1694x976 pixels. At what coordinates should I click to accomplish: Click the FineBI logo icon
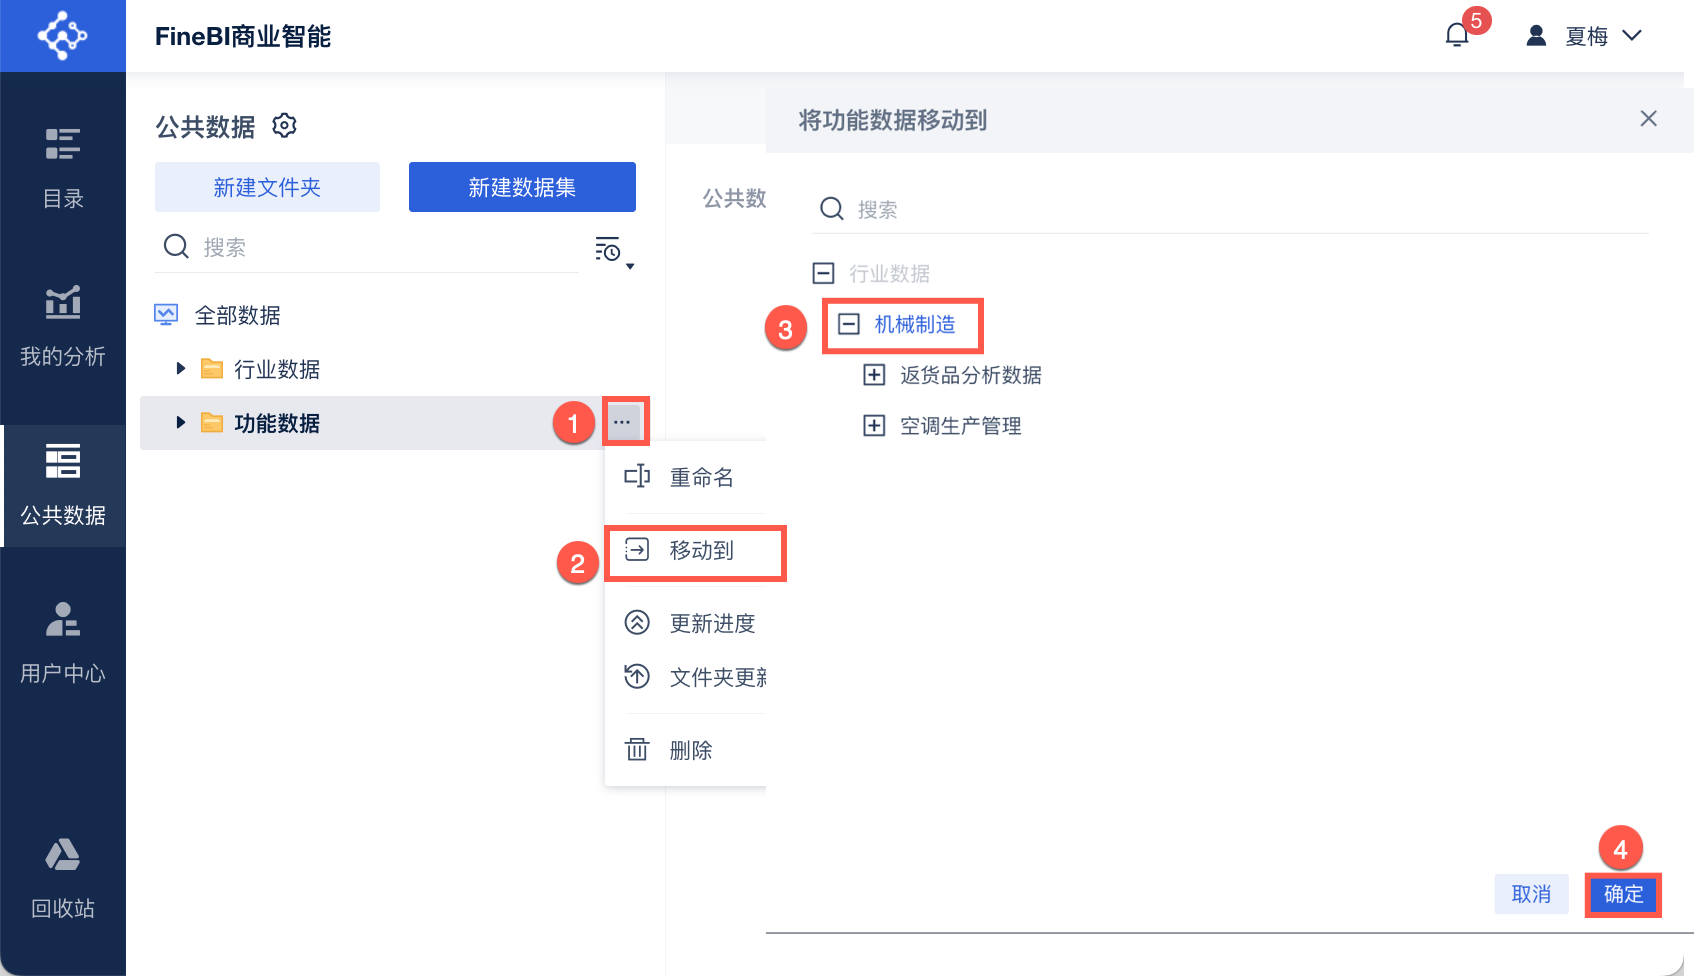coord(62,36)
